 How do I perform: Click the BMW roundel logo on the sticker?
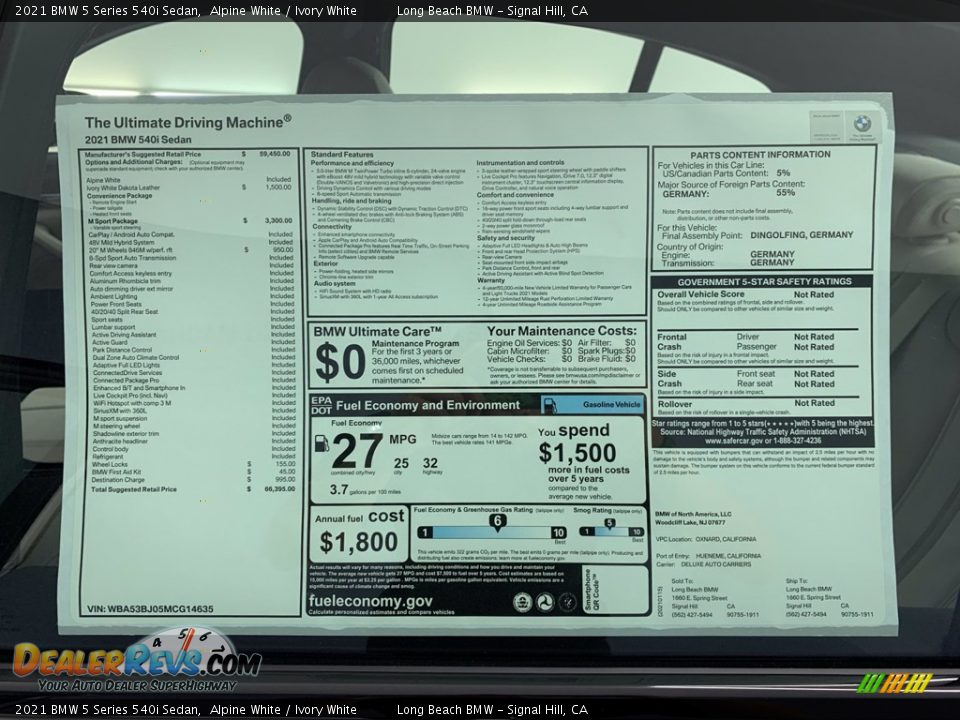click(862, 123)
